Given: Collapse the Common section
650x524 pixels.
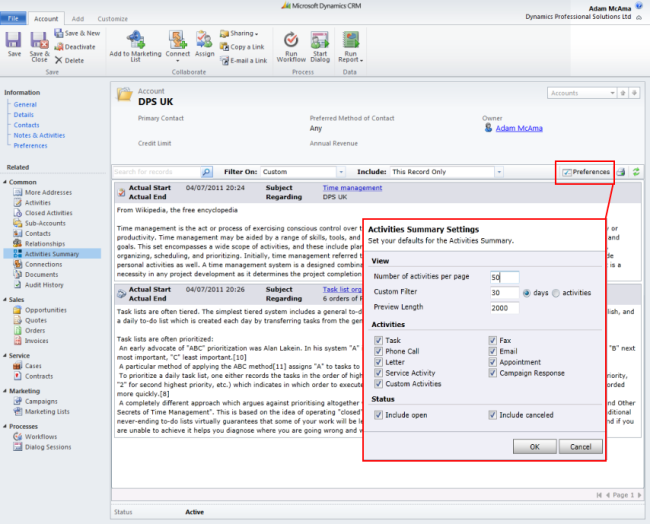Looking at the screenshot, I should [5, 182].
